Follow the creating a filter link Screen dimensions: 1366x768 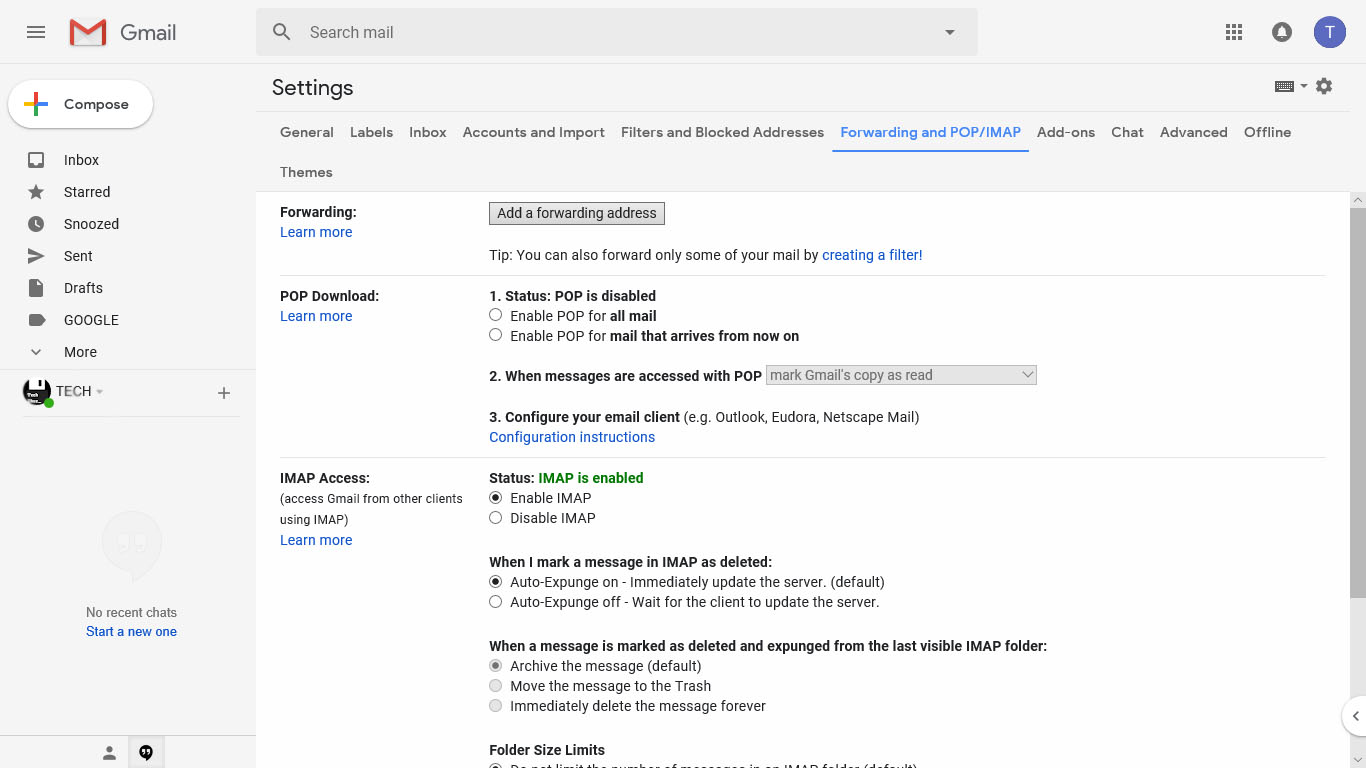(872, 255)
